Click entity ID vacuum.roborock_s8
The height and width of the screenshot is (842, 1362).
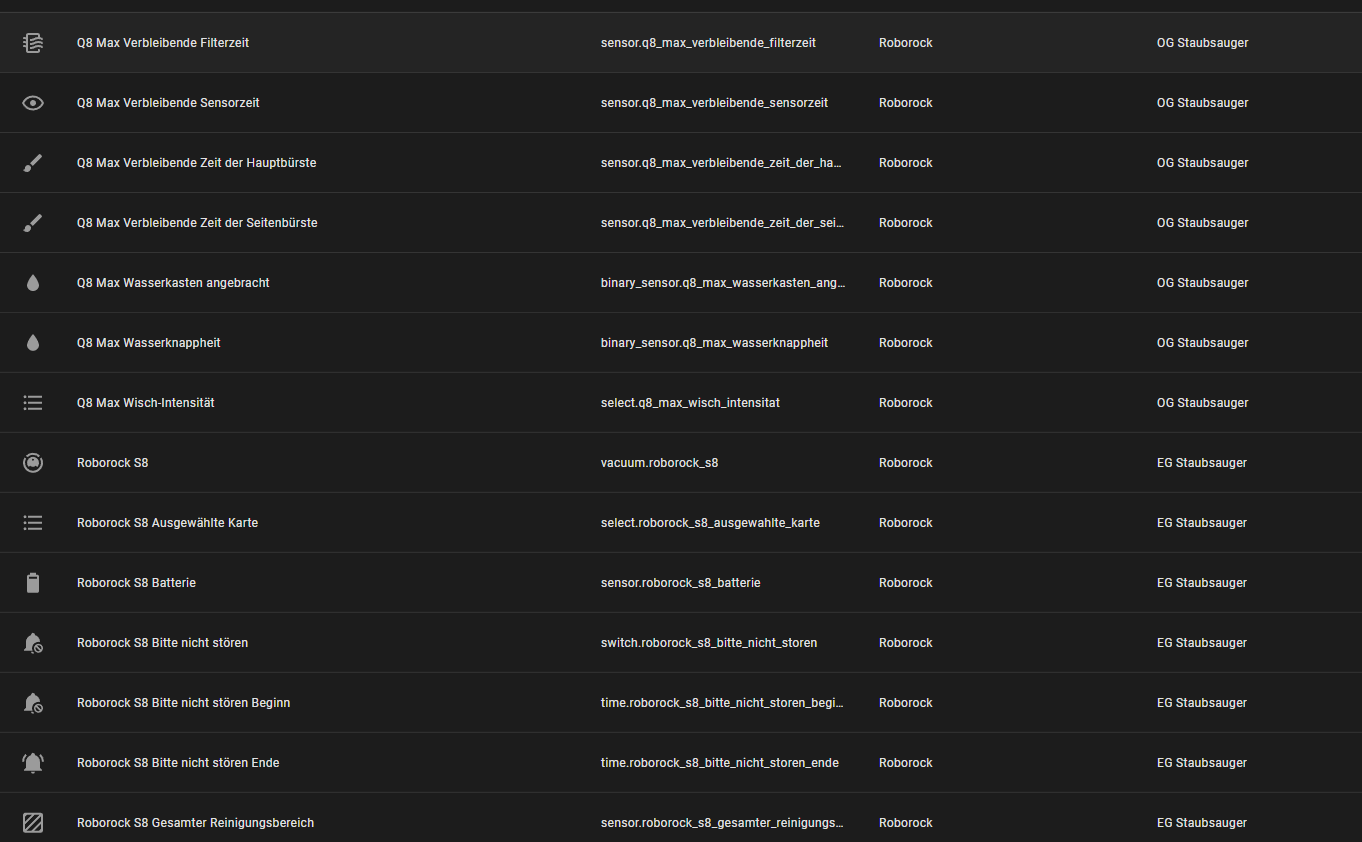pyautogui.click(x=660, y=463)
